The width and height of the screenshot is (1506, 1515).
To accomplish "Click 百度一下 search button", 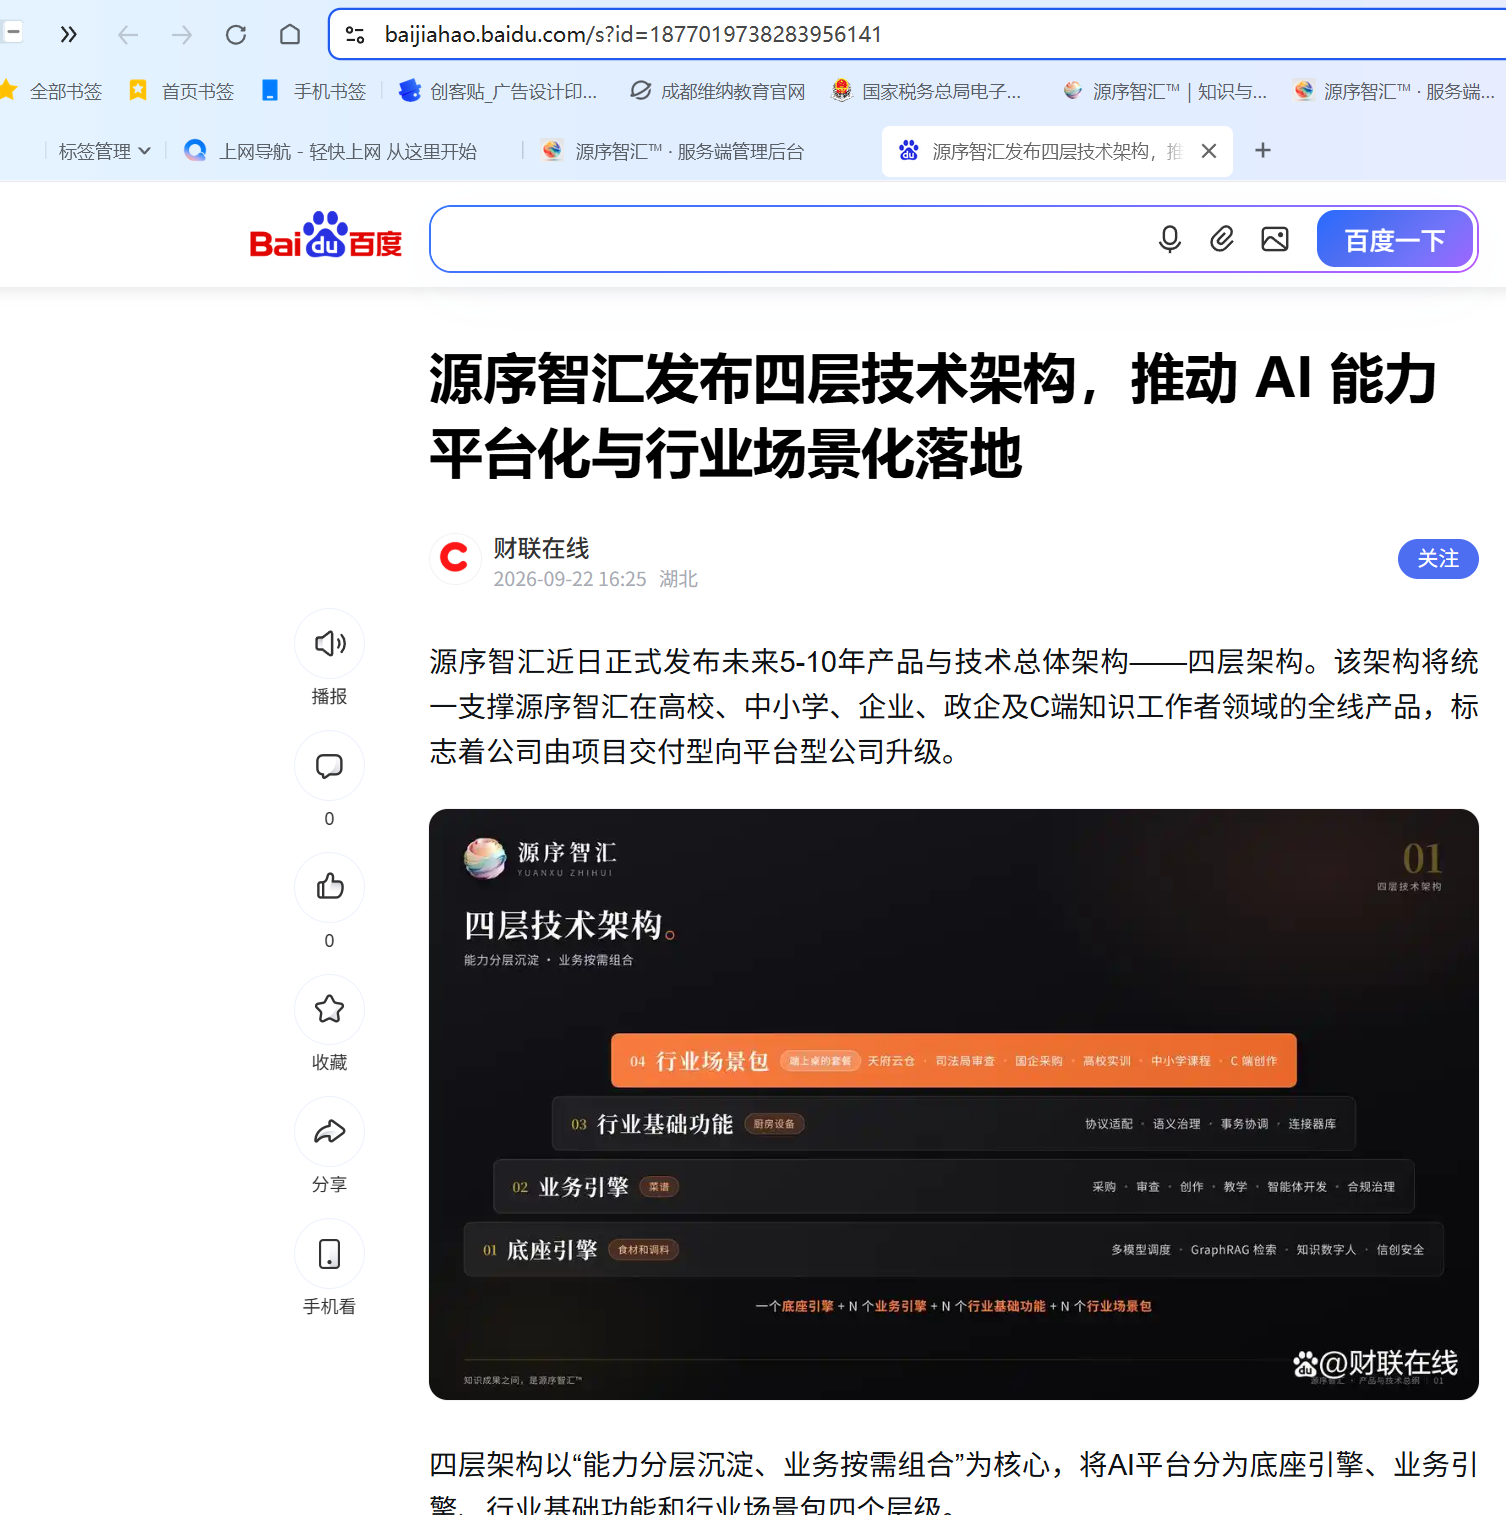I will [x=1395, y=239].
